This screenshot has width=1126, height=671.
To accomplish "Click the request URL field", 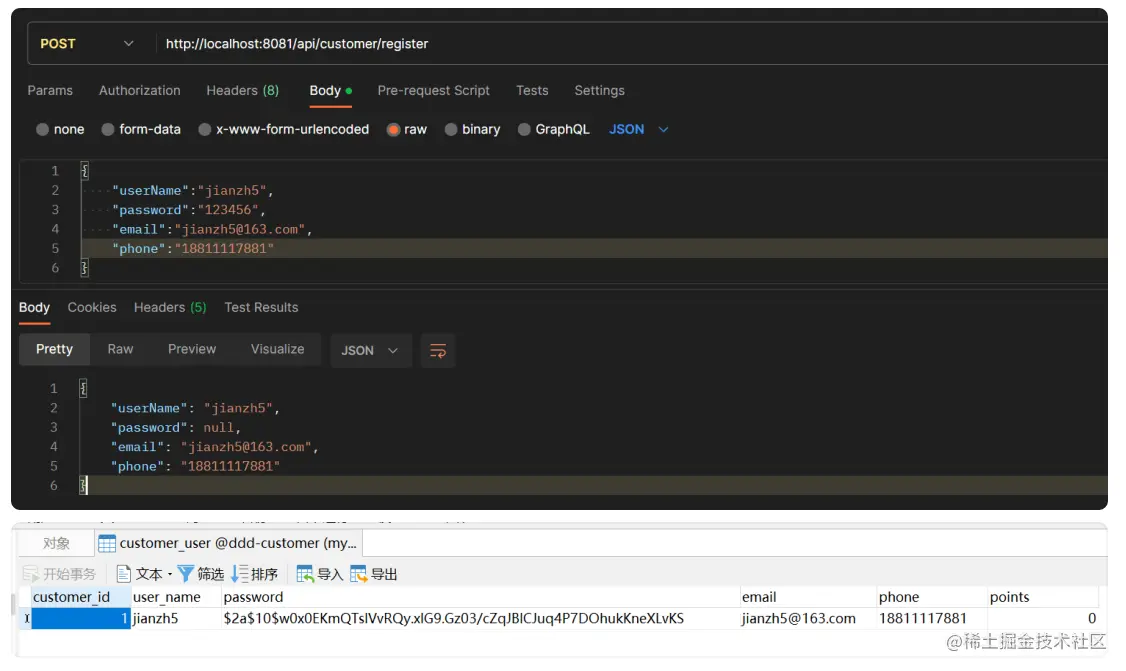I will 632,44.
